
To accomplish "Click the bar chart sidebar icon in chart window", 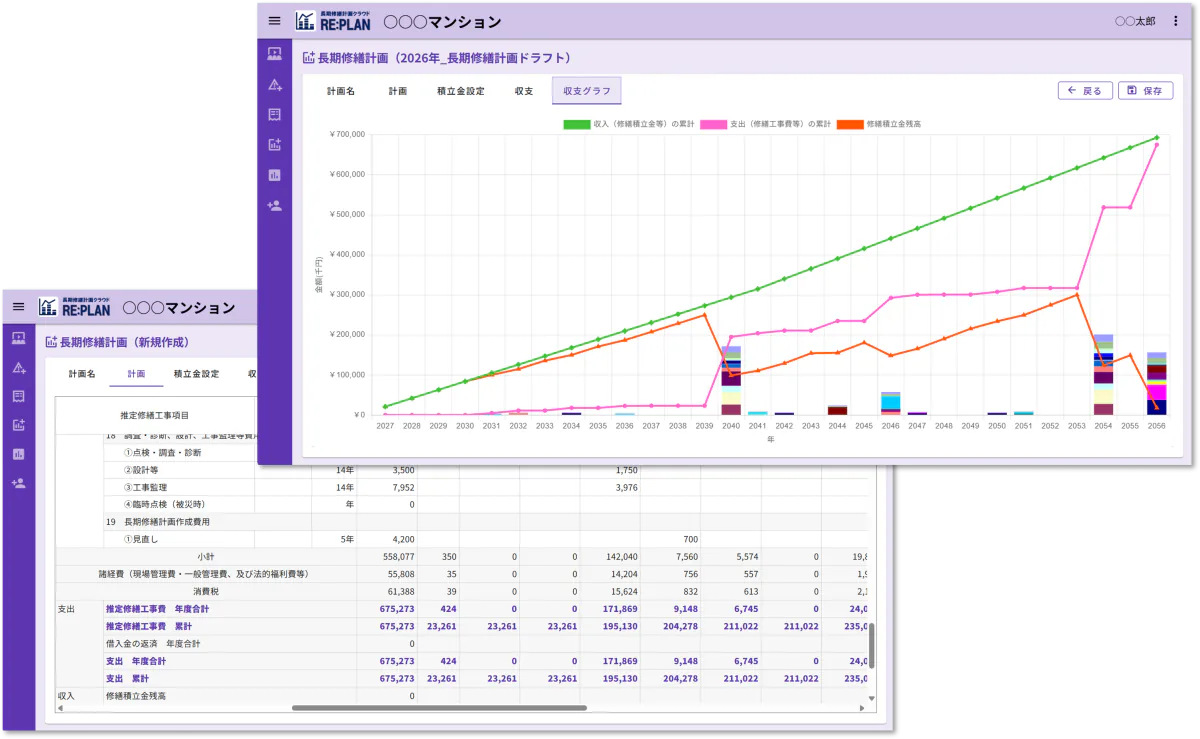I will [x=275, y=175].
